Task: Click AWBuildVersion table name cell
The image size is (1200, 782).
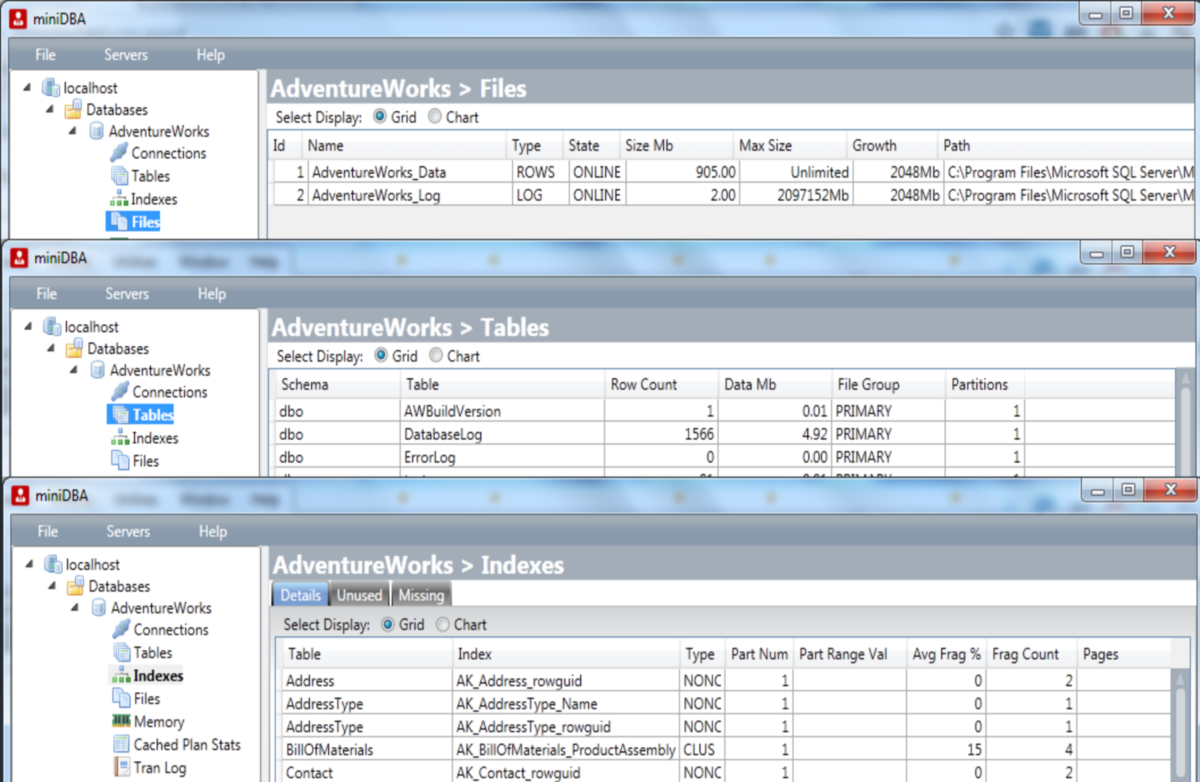Action: (x=501, y=411)
